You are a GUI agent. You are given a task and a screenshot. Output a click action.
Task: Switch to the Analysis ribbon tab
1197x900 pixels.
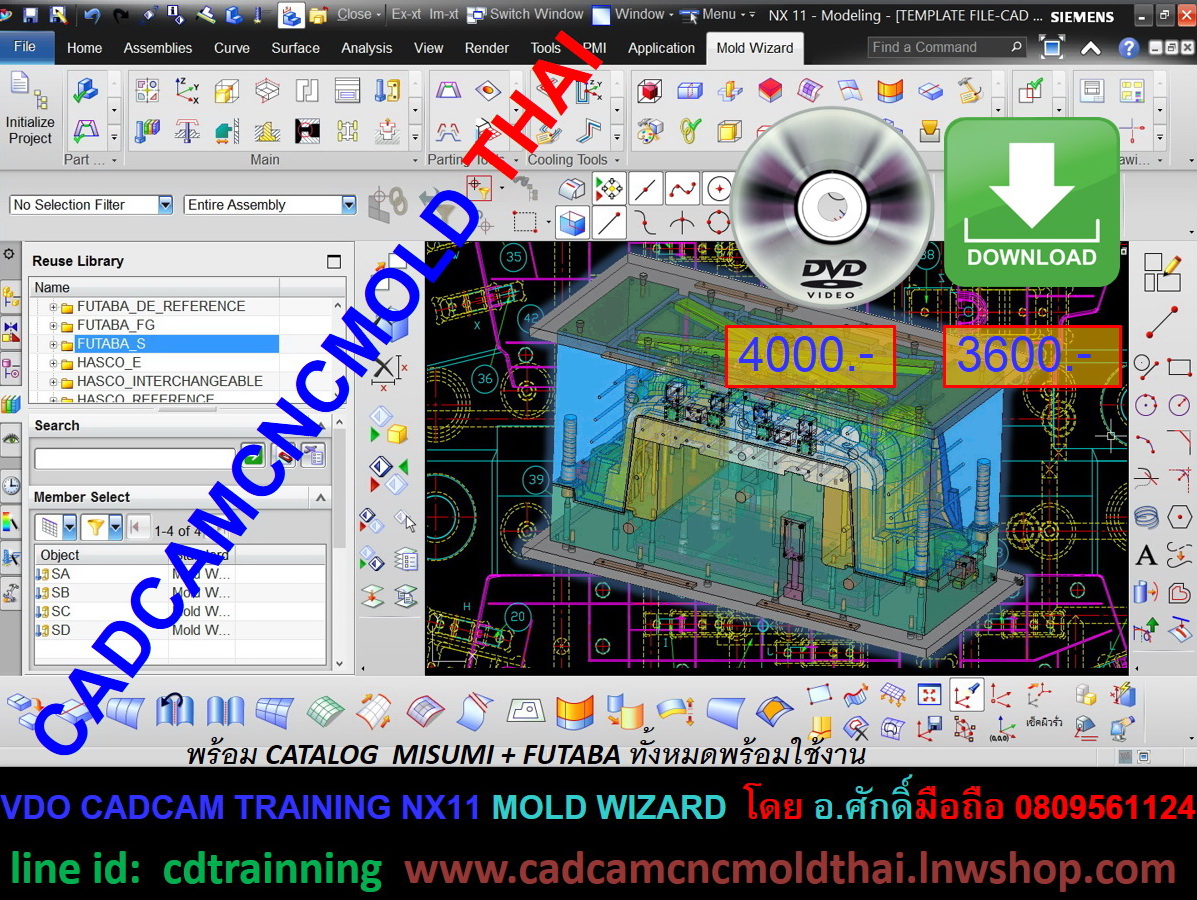point(367,48)
